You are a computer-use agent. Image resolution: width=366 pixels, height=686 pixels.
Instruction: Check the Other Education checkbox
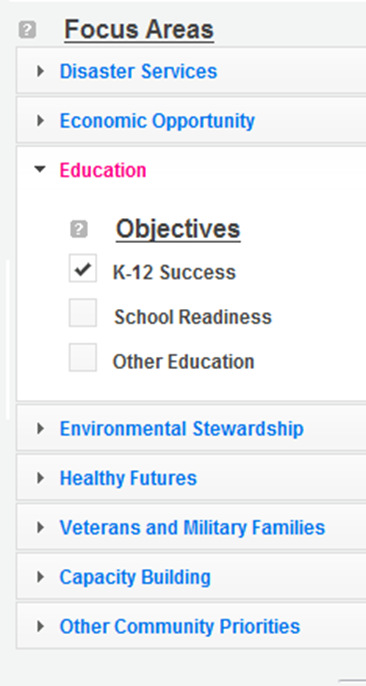click(x=83, y=357)
